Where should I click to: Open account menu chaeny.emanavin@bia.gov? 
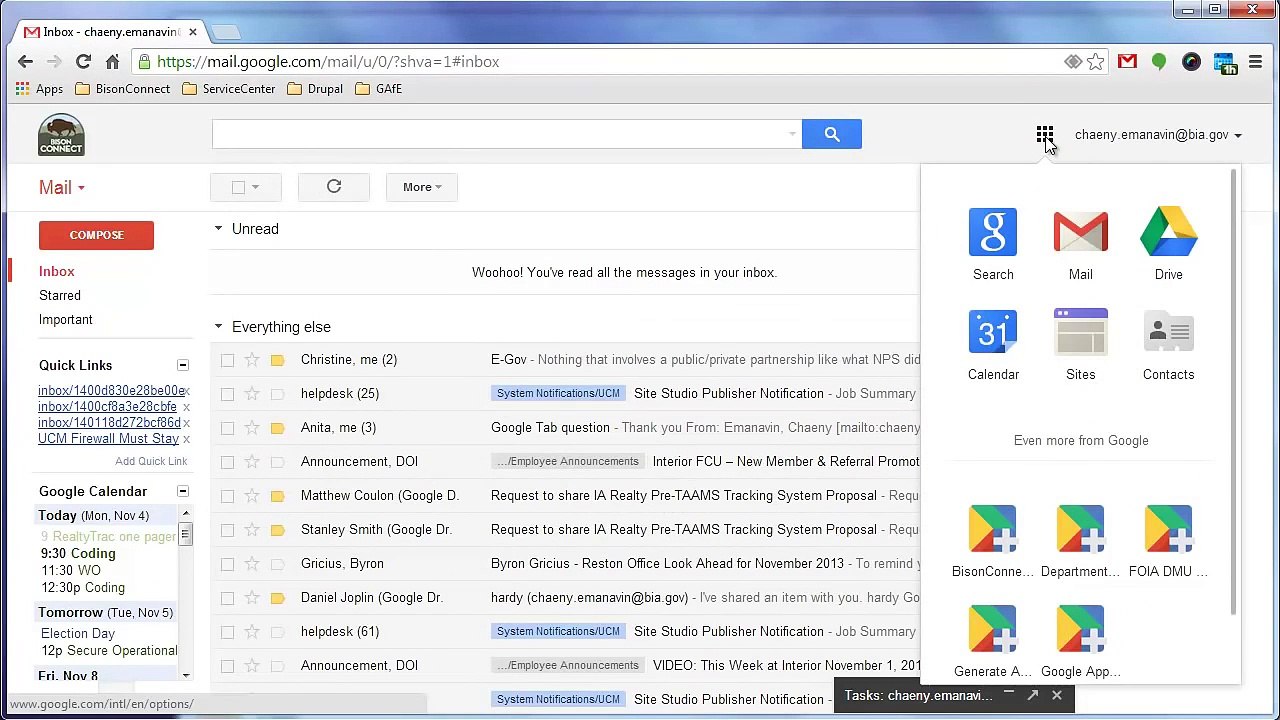[1158, 135]
